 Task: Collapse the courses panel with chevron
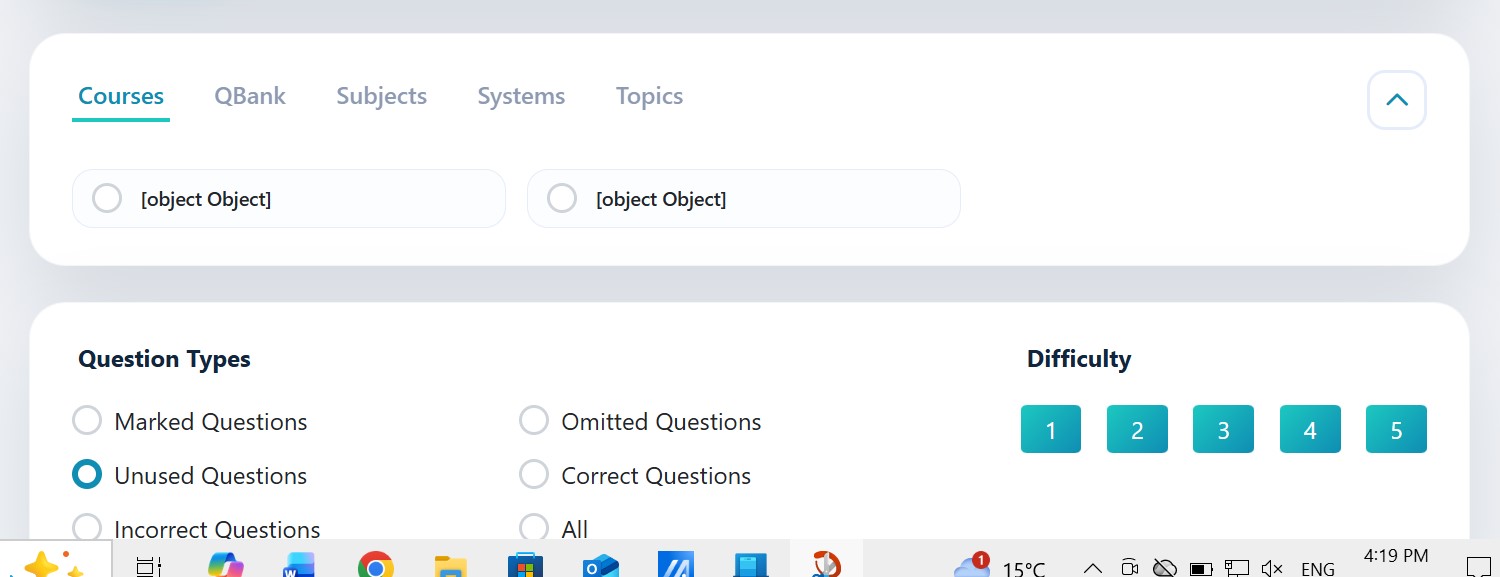click(1396, 100)
